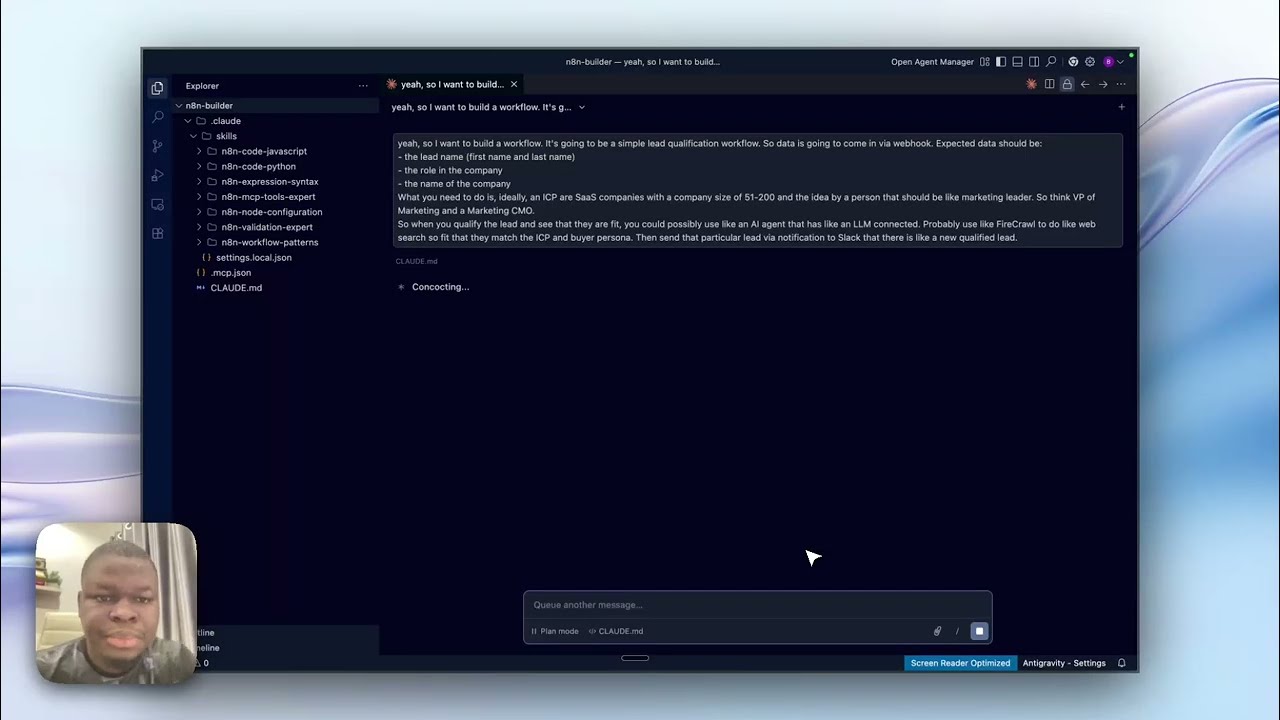
Task: Go back with the left arrow
Action: 1085,84
